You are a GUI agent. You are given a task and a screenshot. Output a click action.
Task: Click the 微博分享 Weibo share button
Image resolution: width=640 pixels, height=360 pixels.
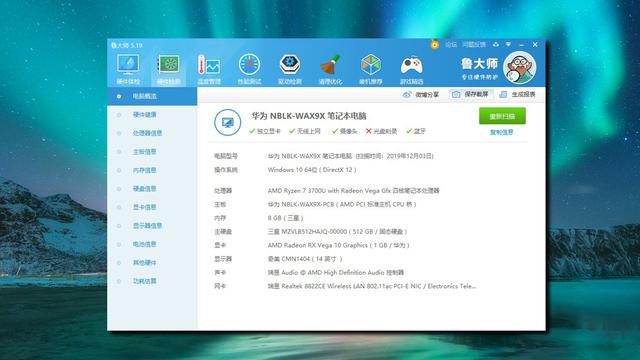pyautogui.click(x=421, y=94)
